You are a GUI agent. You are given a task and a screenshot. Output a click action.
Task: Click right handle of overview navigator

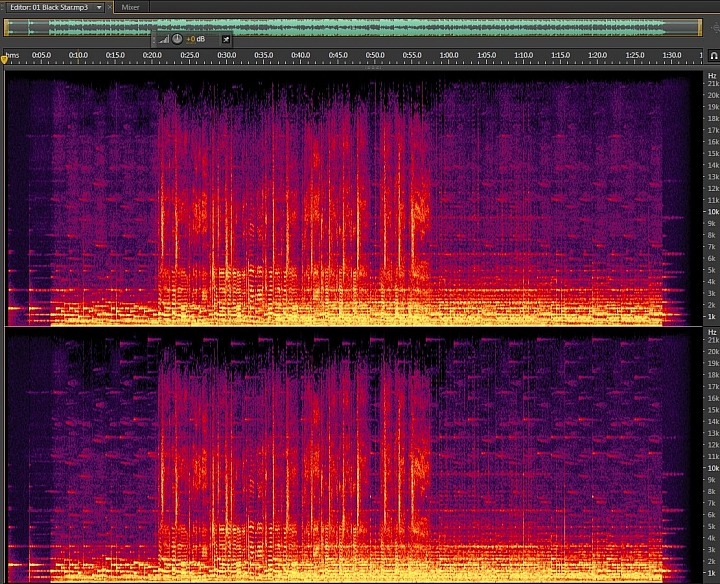tap(700, 28)
